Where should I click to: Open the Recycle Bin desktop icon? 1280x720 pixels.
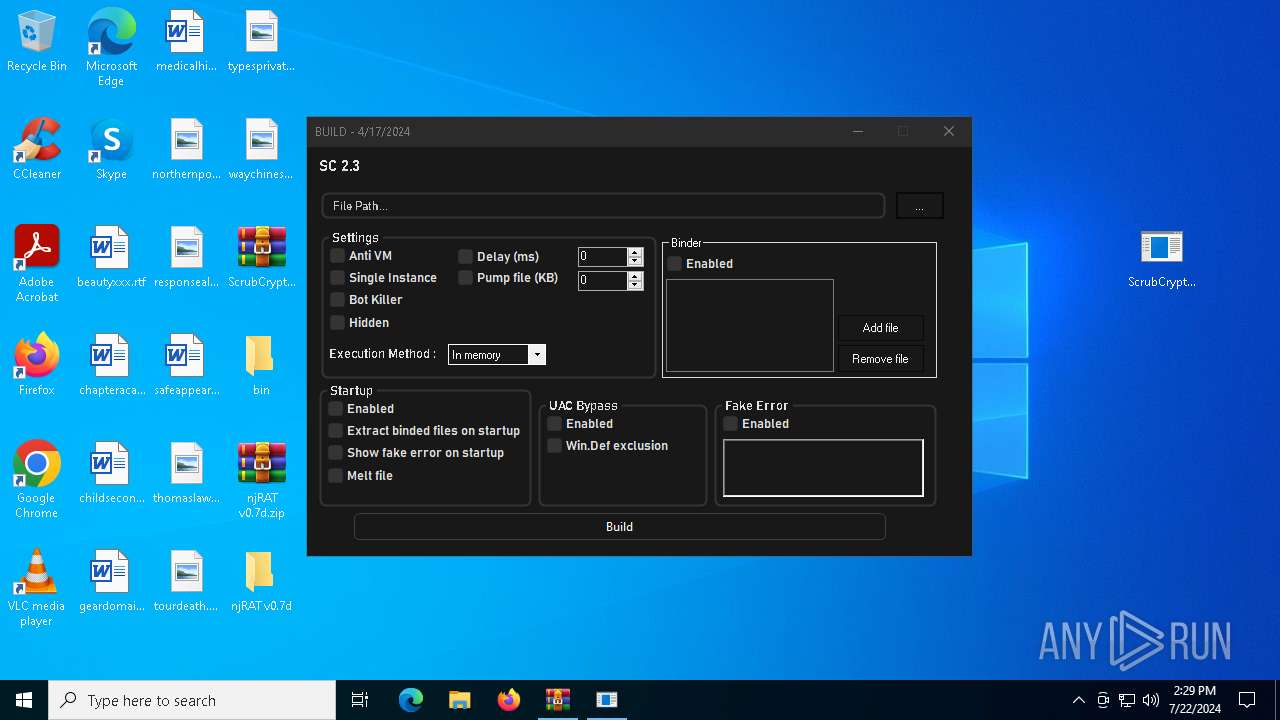tap(37, 42)
